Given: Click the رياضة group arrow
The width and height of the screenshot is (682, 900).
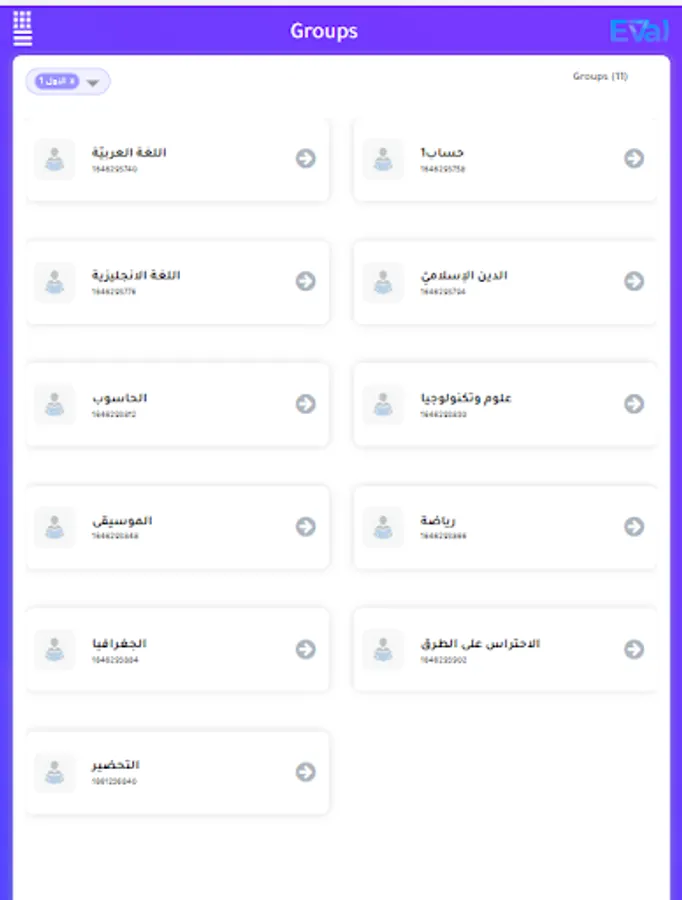Looking at the screenshot, I should 634,526.
